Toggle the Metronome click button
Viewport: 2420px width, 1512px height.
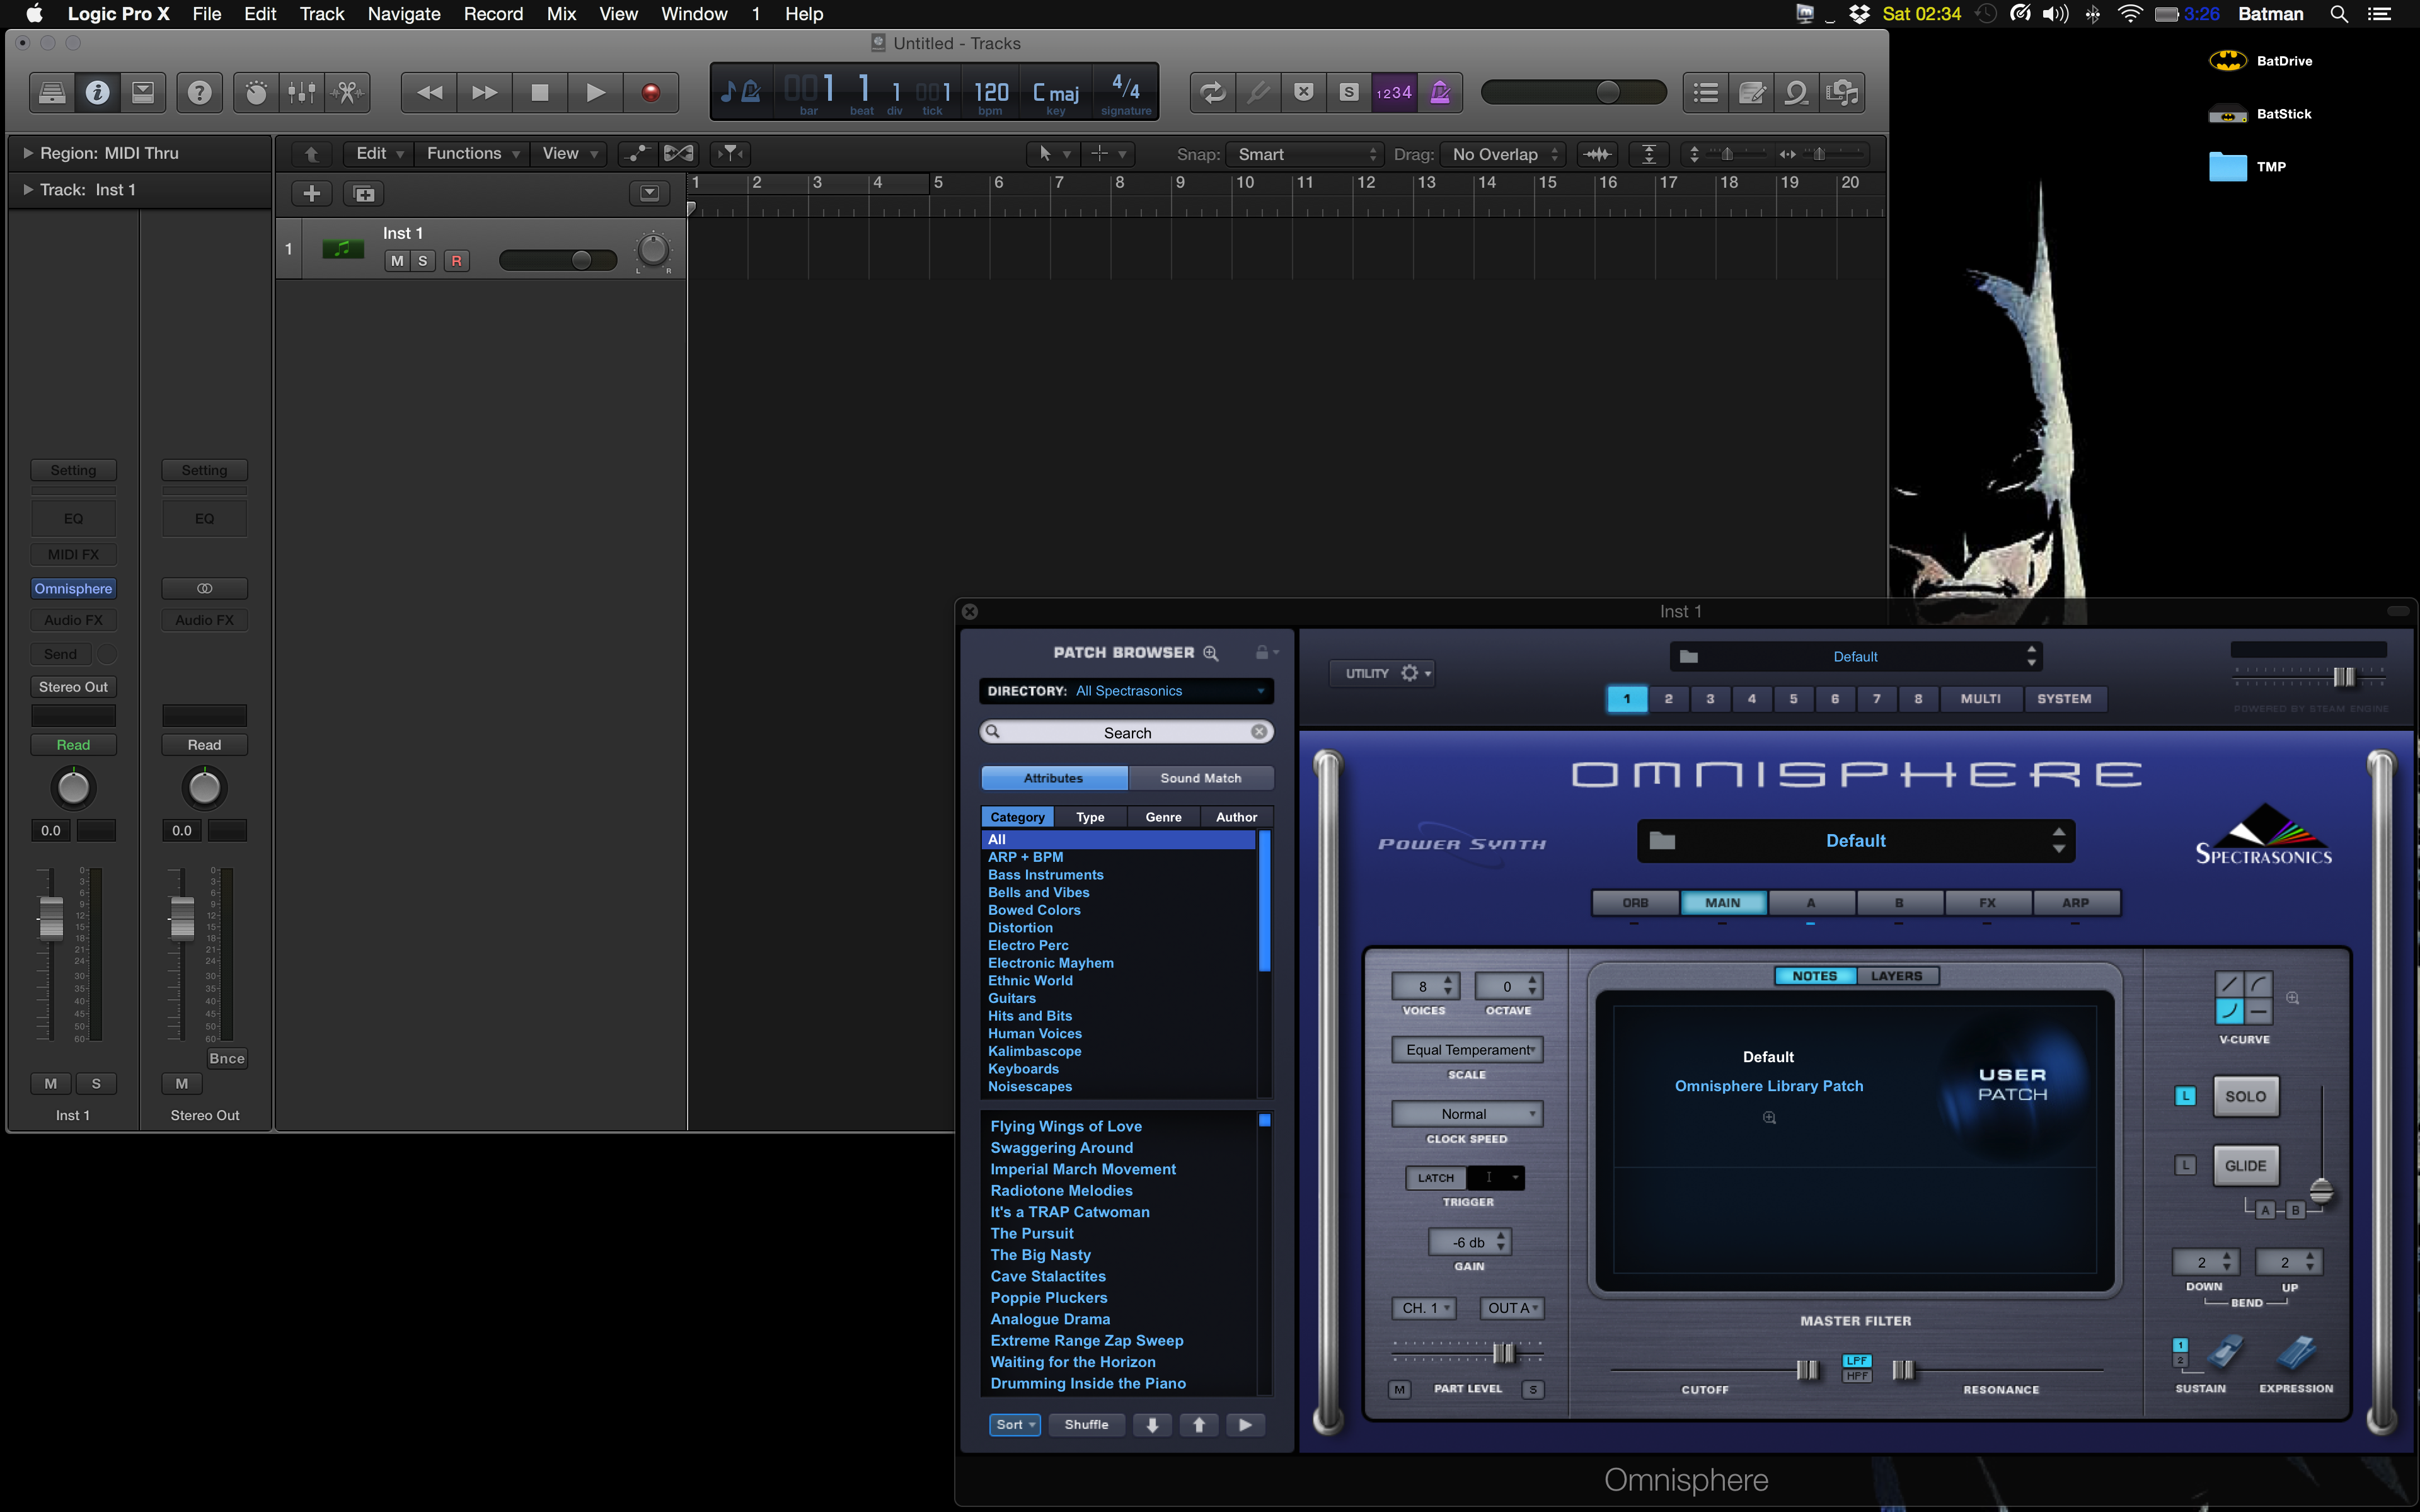(x=1440, y=93)
